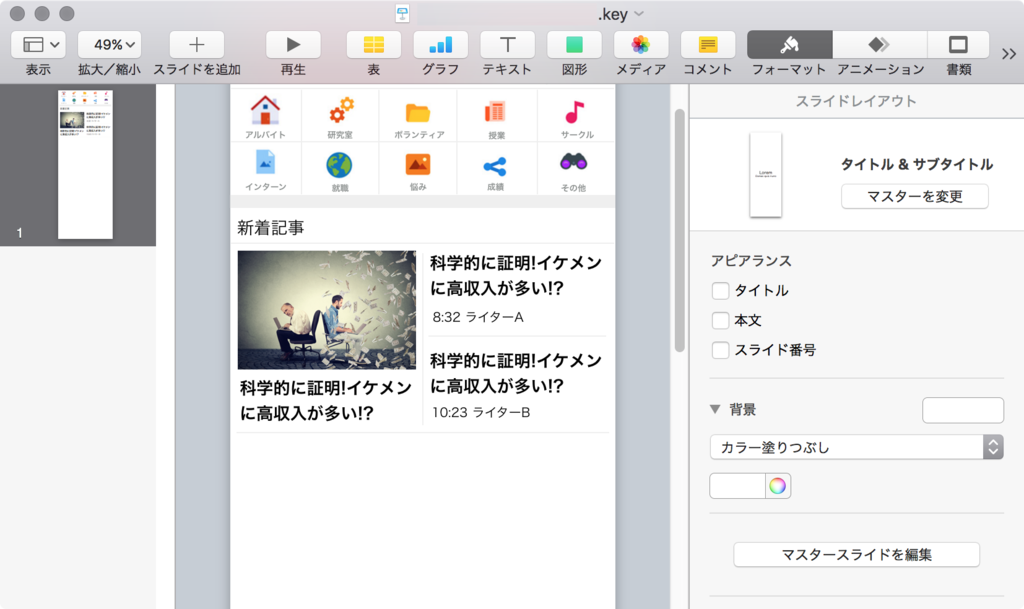Click the スライドレイアウト panel header

(x=856, y=101)
